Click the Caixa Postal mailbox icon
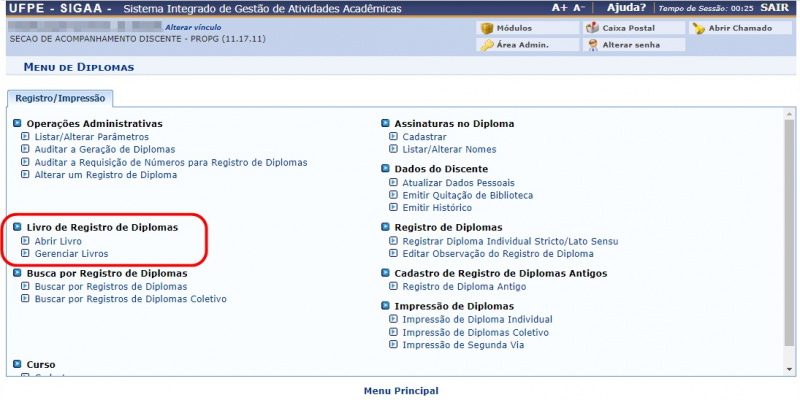This screenshot has width=800, height=400. pyautogui.click(x=592, y=28)
